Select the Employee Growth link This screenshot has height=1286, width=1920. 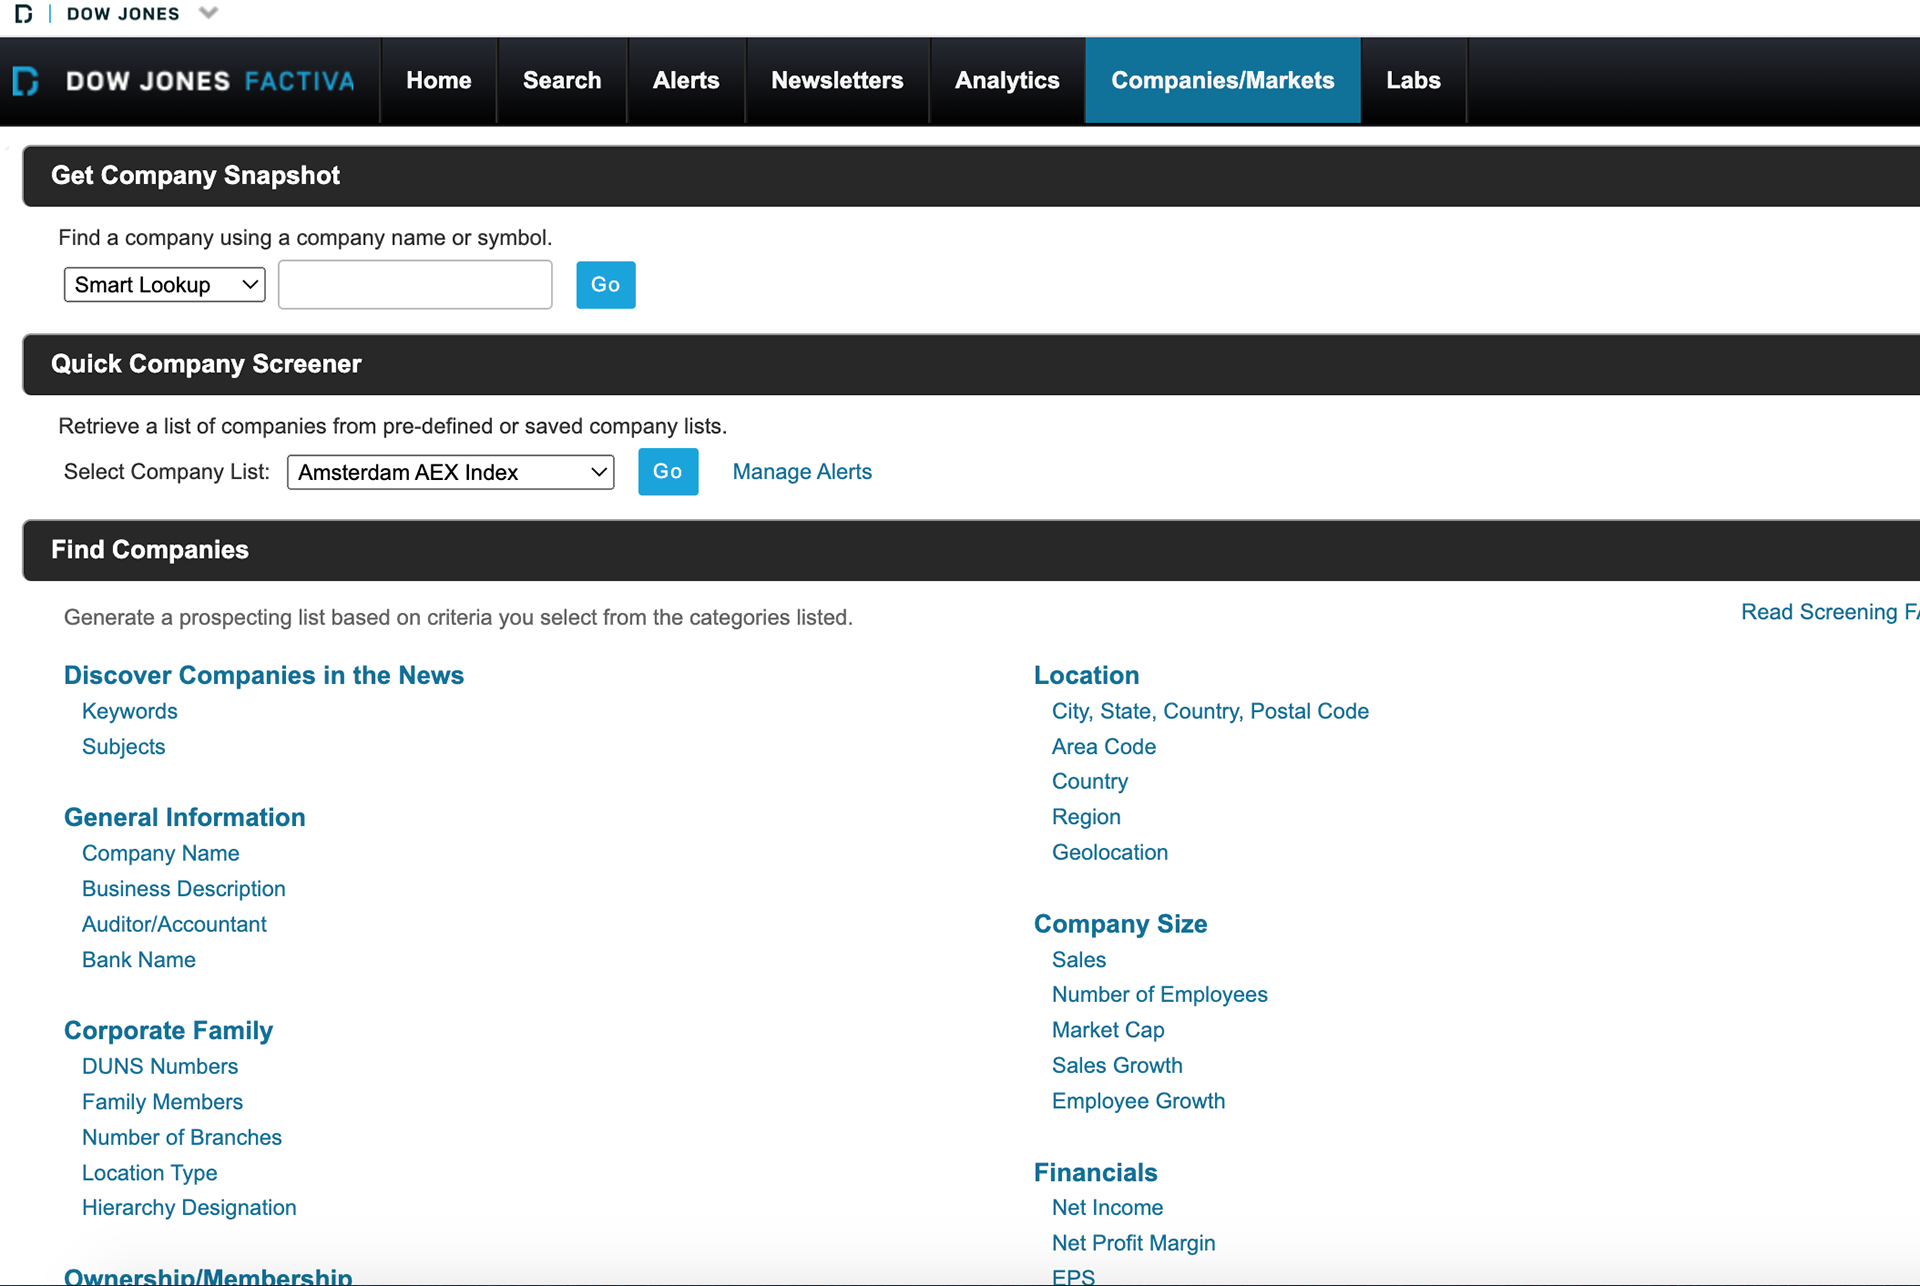(1139, 1101)
